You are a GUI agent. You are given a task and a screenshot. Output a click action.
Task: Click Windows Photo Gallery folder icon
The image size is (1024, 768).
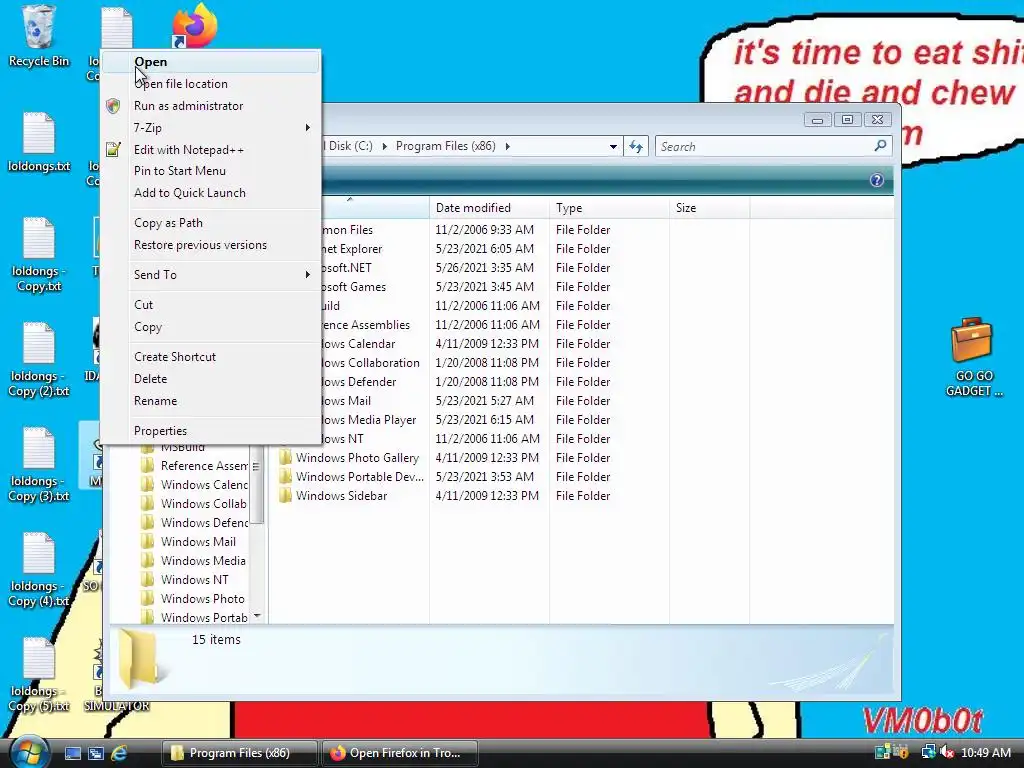point(285,458)
